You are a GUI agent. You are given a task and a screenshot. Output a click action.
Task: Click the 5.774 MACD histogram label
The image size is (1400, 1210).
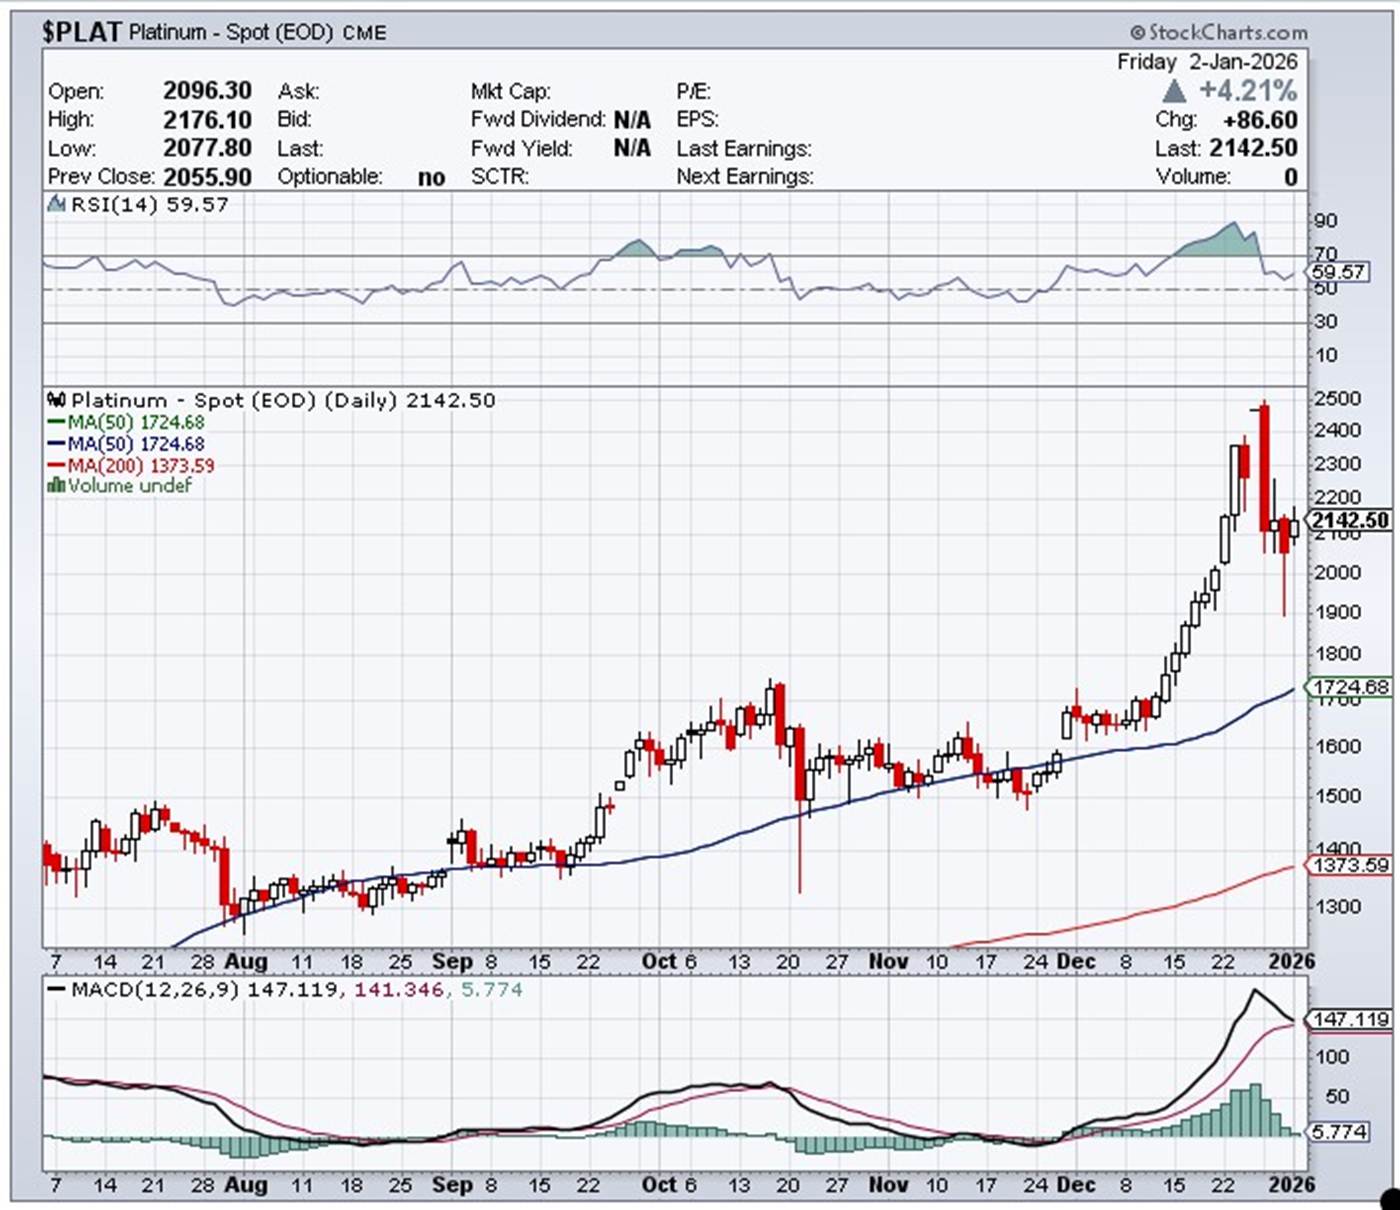(x=1339, y=1132)
